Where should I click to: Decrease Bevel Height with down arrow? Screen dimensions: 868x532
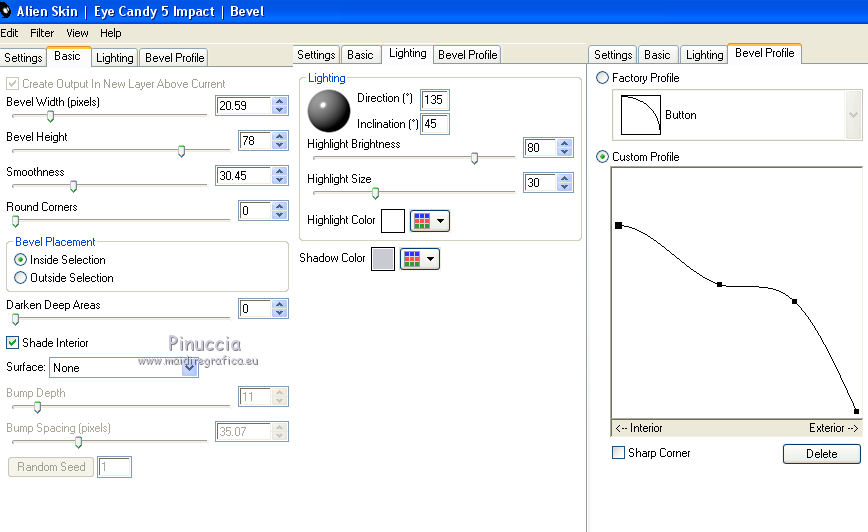(280, 145)
